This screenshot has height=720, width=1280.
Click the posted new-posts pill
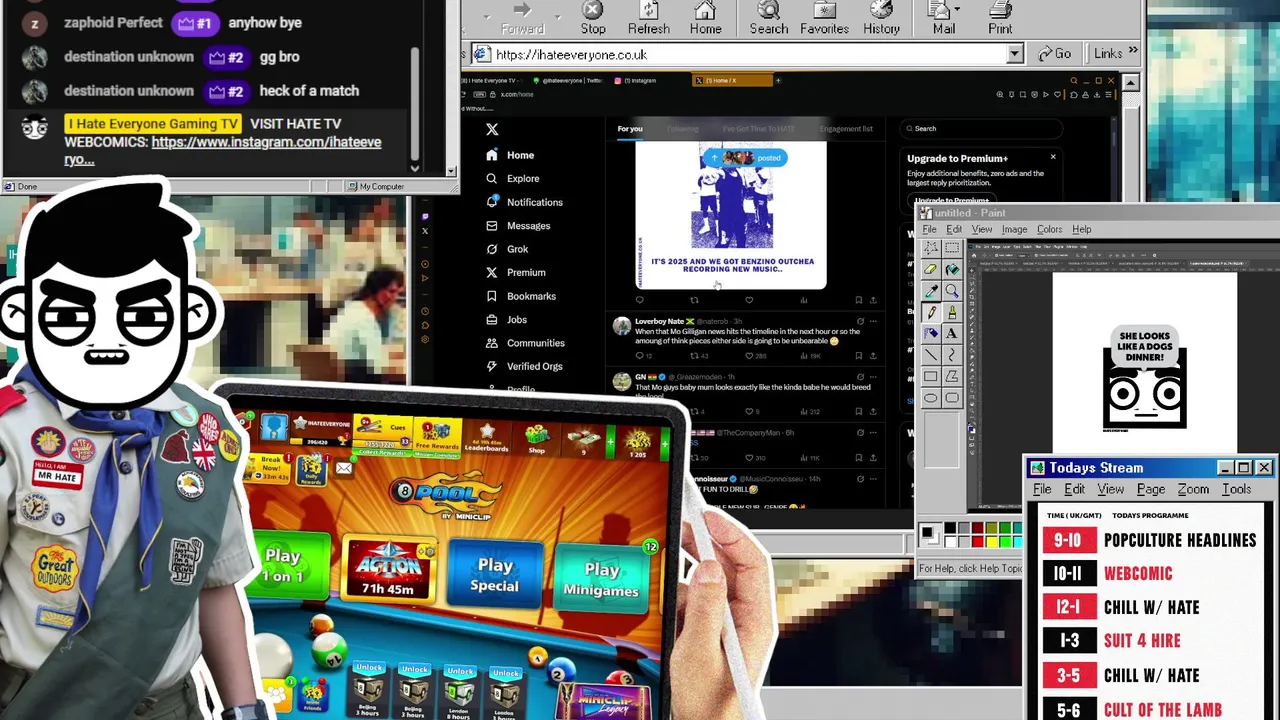click(745, 157)
